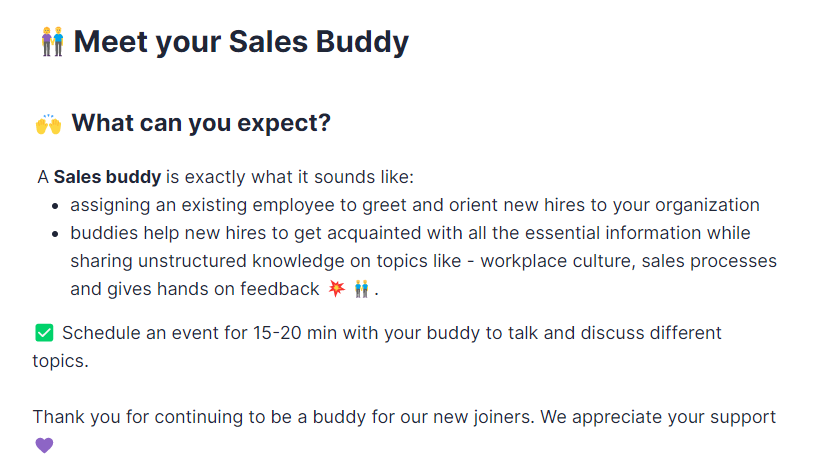Click 'Schedule an event for 15-20 min' text

pyautogui.click(x=200, y=333)
